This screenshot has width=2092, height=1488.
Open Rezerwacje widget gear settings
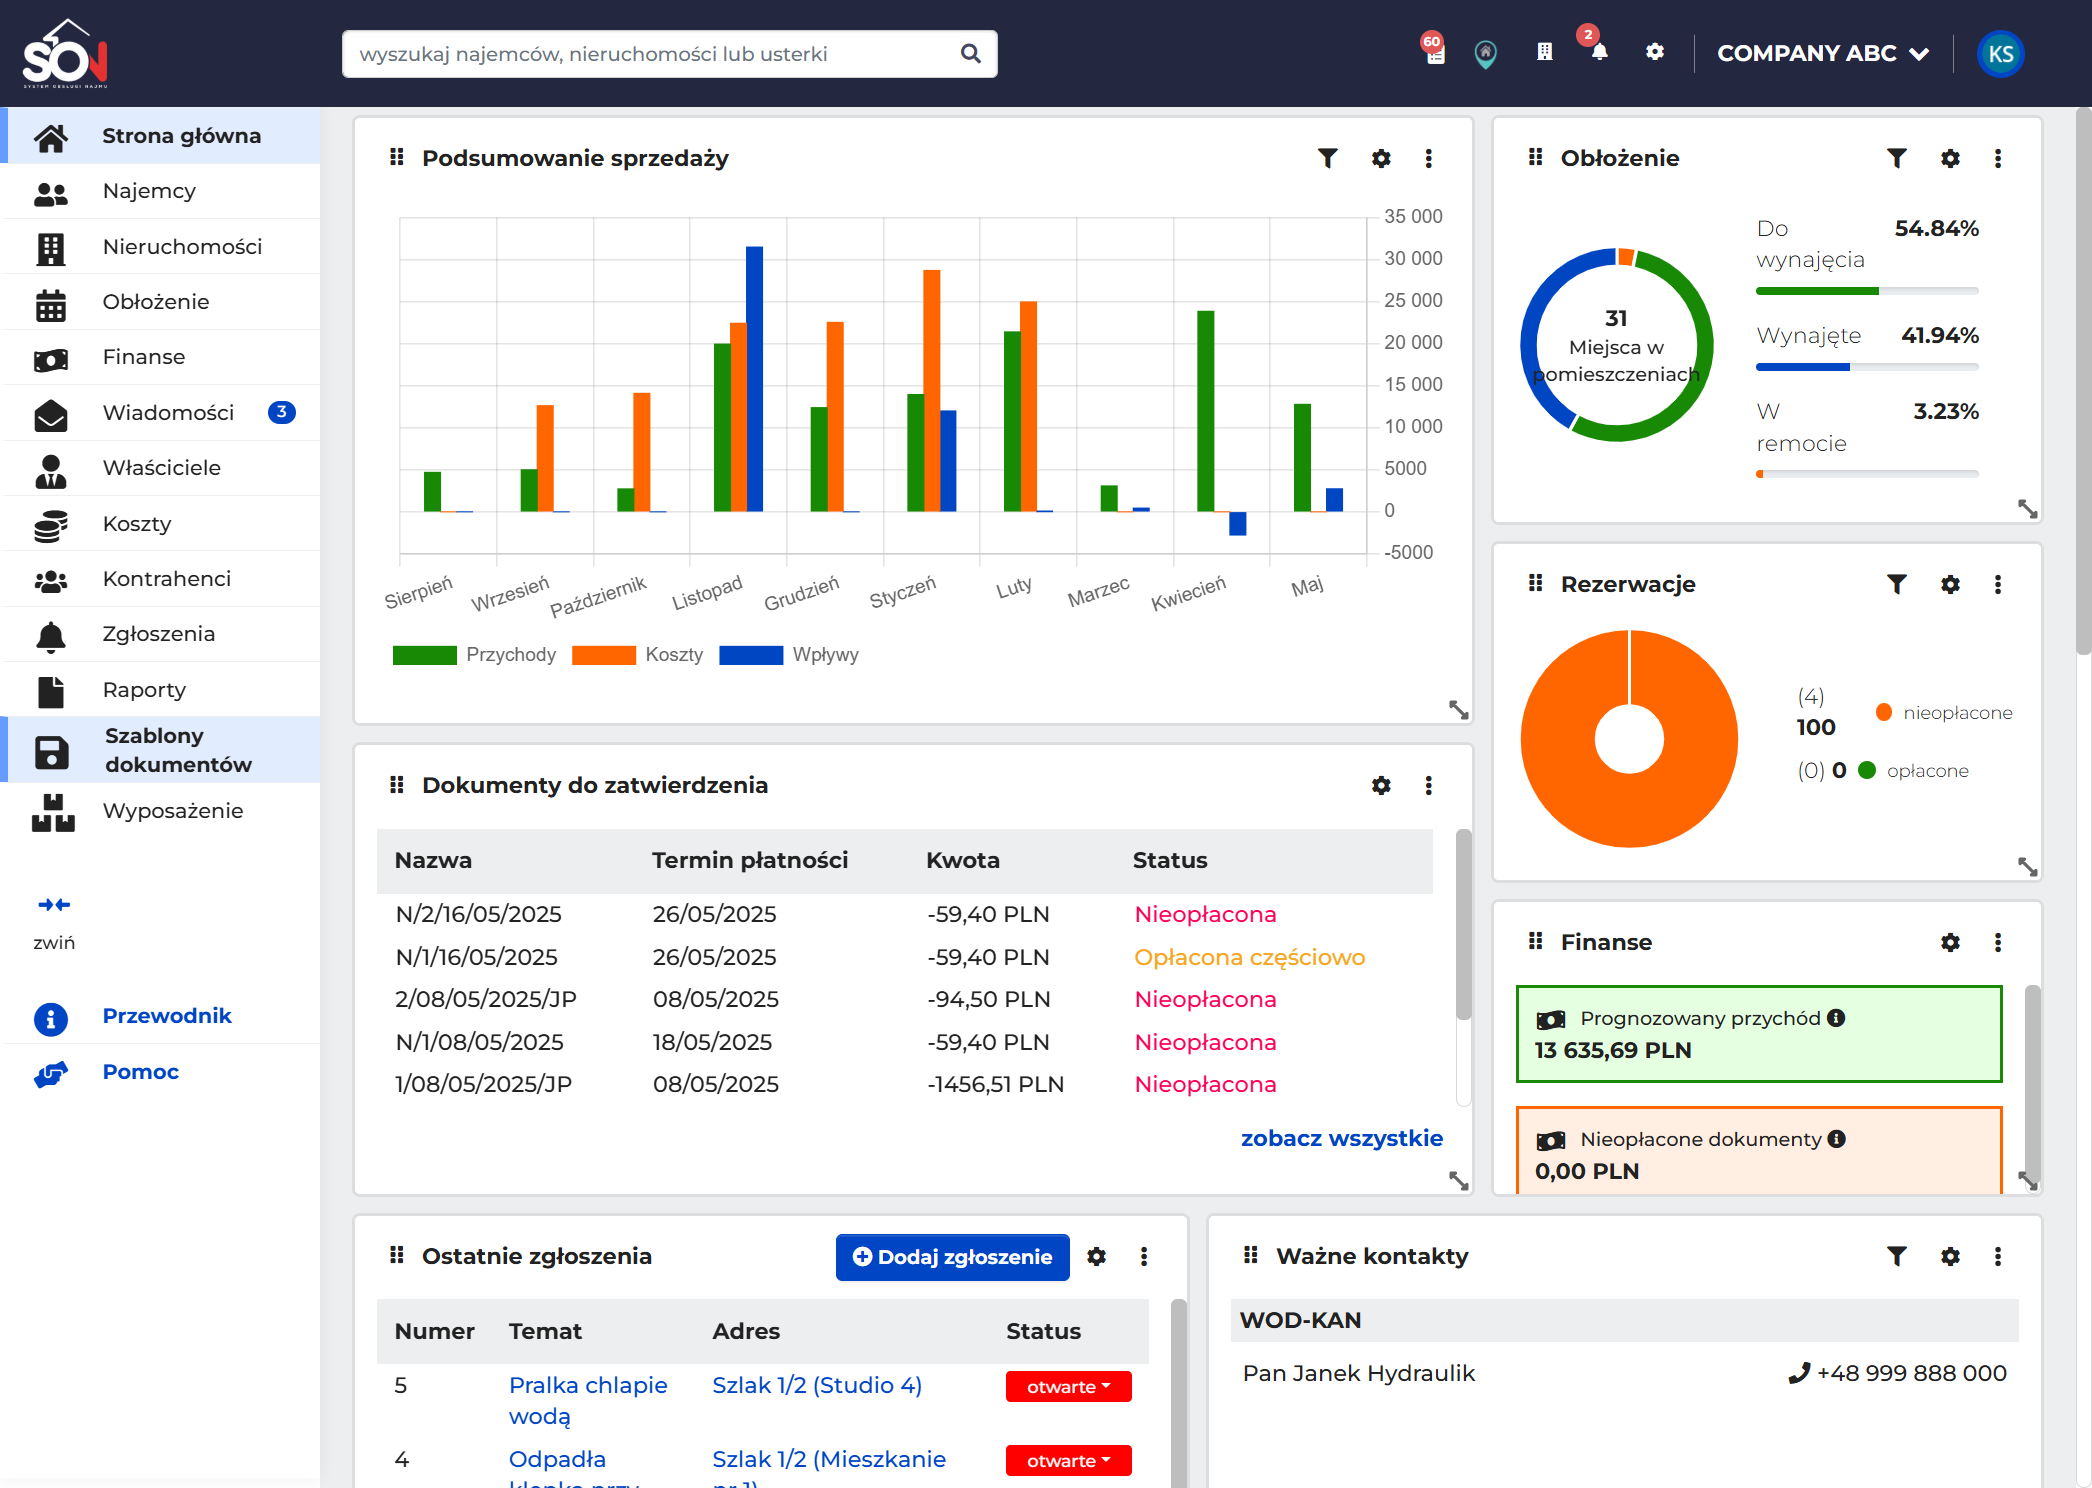[x=1950, y=584]
